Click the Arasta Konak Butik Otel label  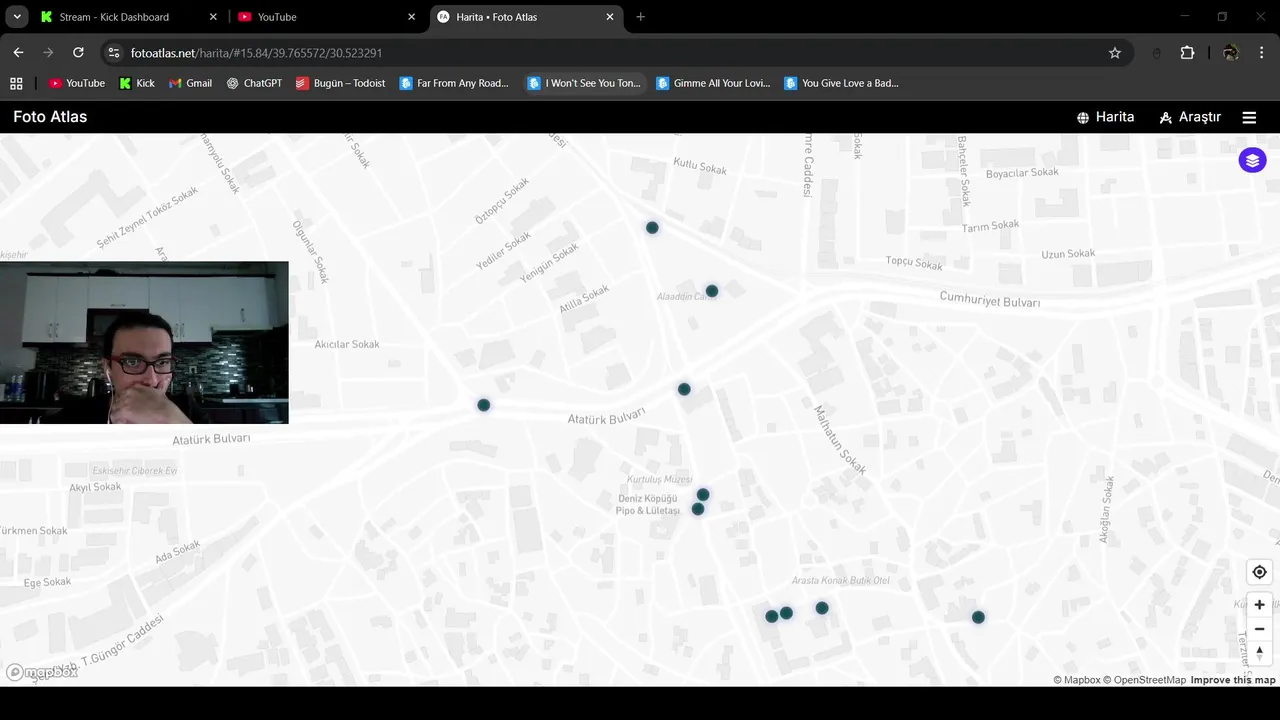(840, 580)
